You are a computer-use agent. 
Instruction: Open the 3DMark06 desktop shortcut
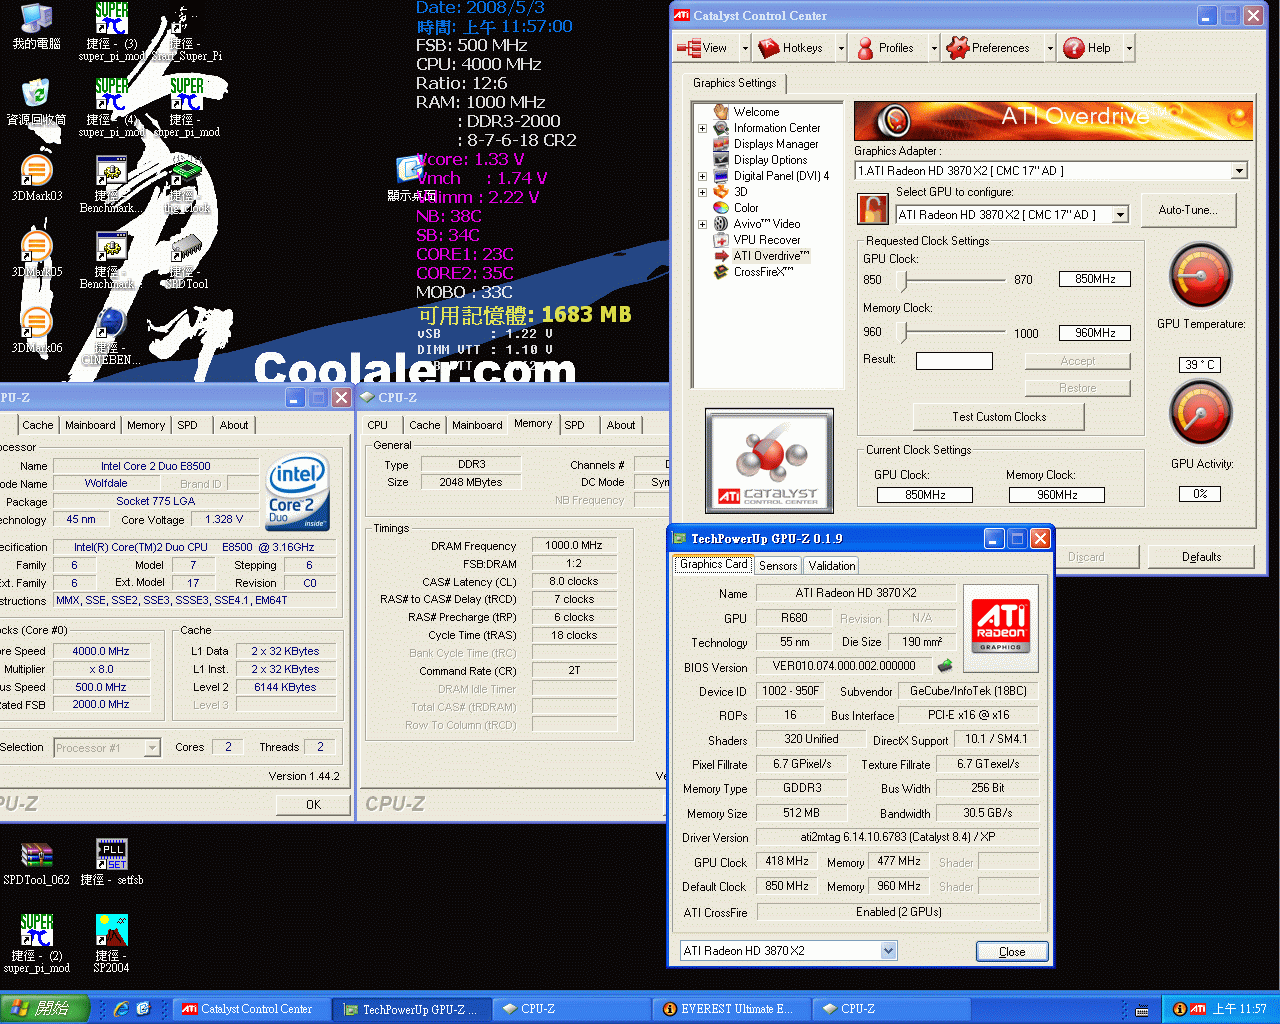tap(36, 325)
